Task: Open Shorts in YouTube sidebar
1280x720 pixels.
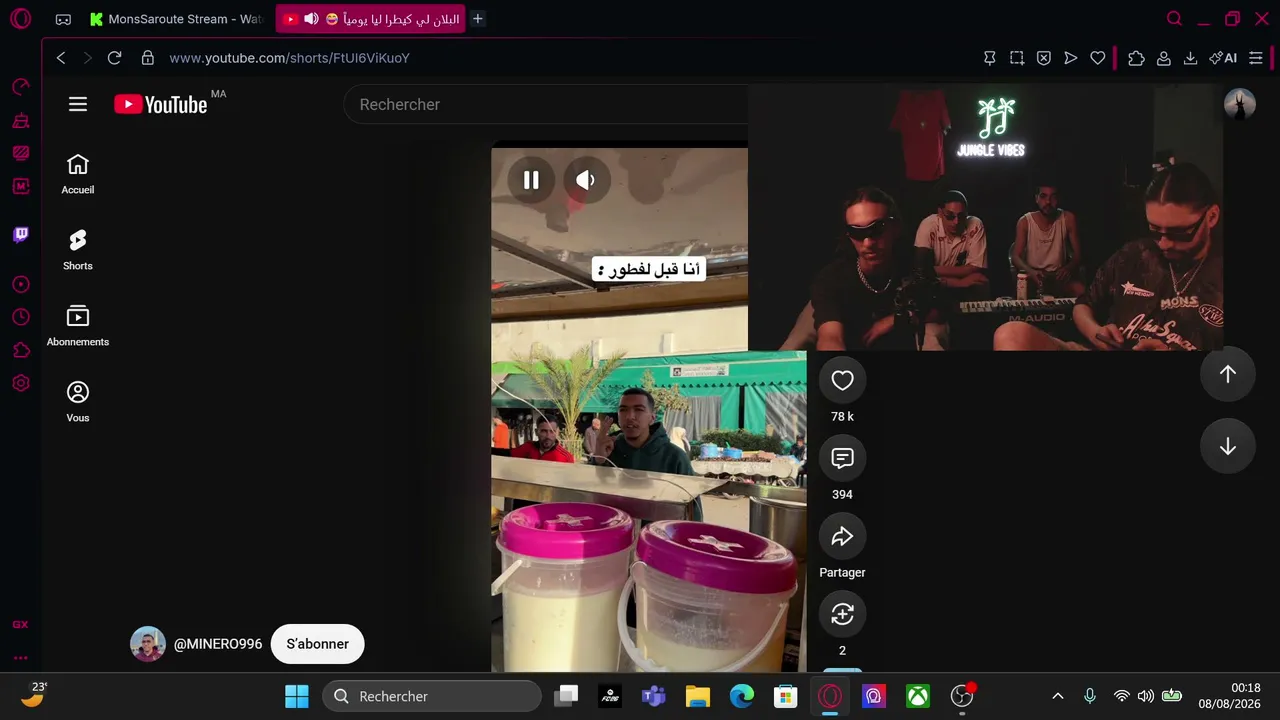Action: 78,250
